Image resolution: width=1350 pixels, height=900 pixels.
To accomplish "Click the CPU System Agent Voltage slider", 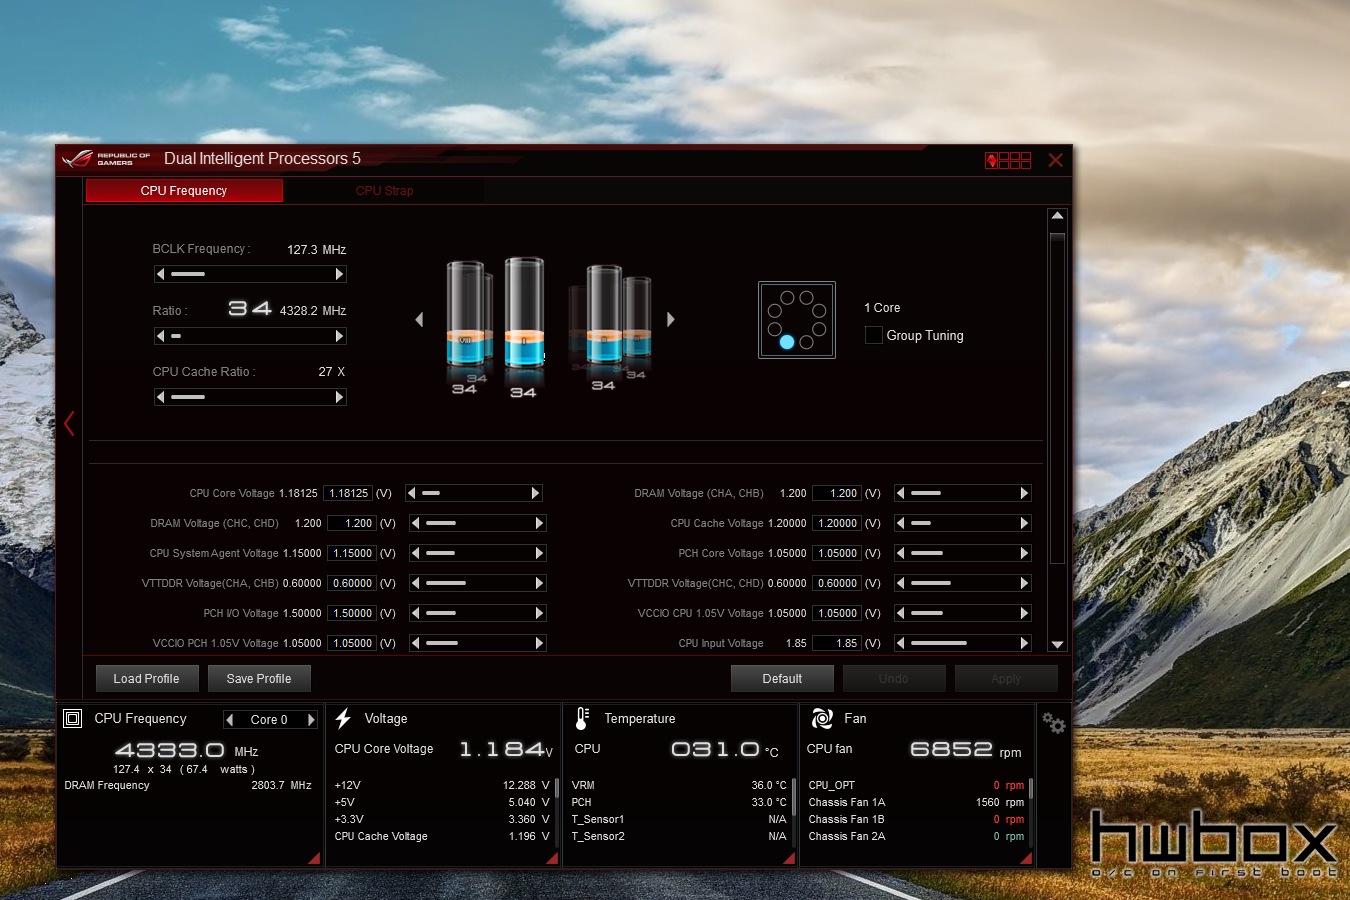I will pyautogui.click(x=478, y=553).
